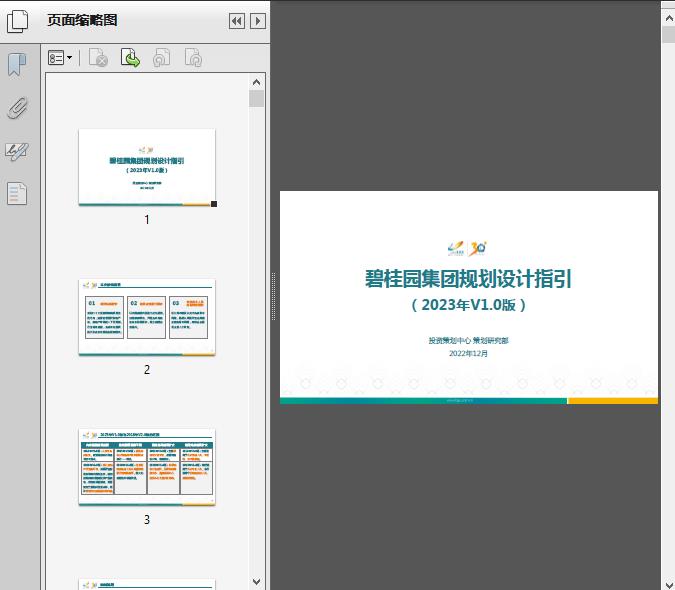Select page 3 thumbnail
Viewport: 675px width, 590px height.
pyautogui.click(x=147, y=467)
